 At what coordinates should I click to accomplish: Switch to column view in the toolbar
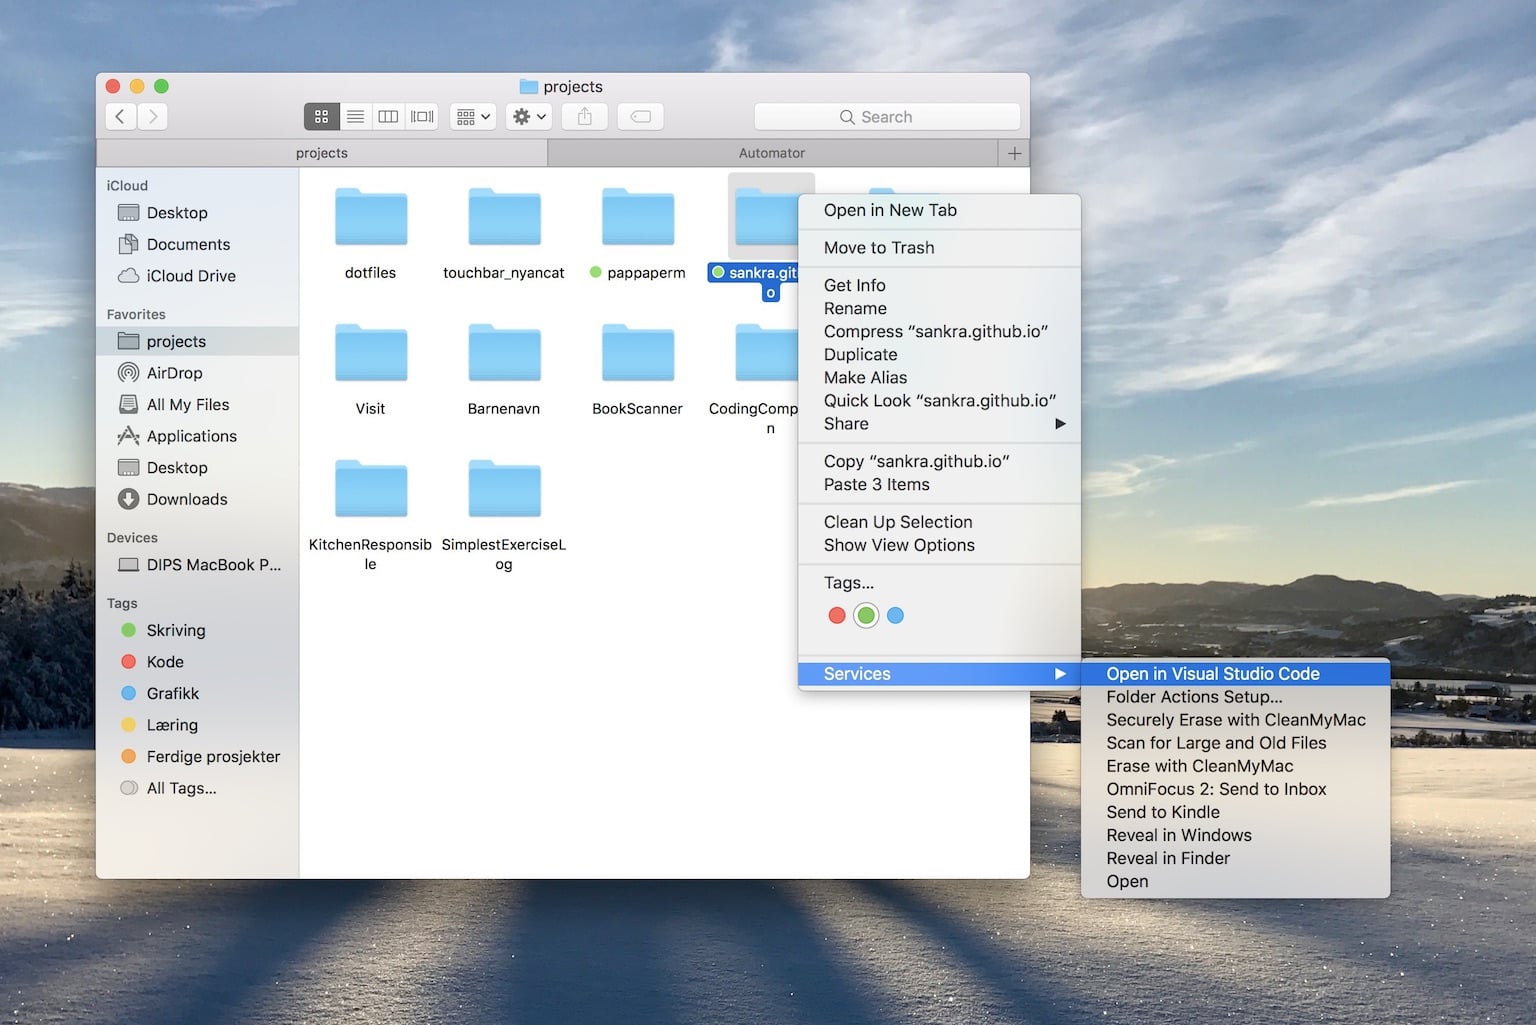(388, 116)
